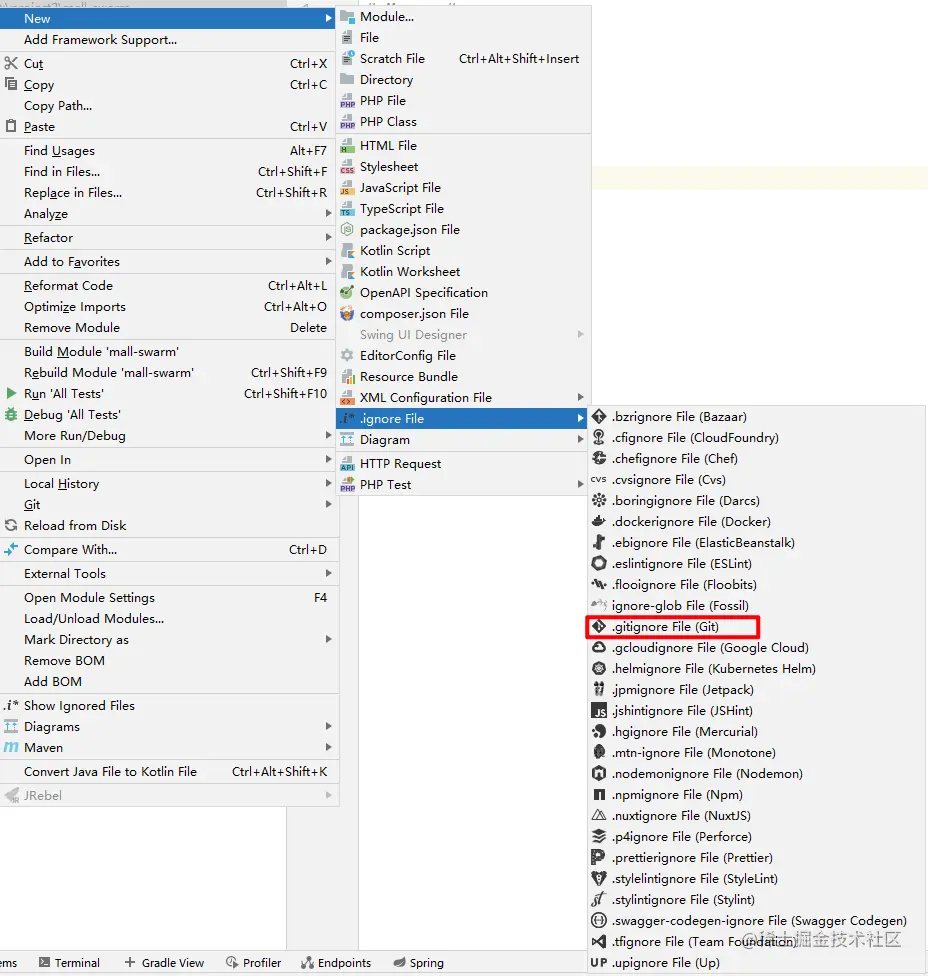Click the Docker whale icon for .dockerignore
The image size is (928, 976).
point(599,522)
